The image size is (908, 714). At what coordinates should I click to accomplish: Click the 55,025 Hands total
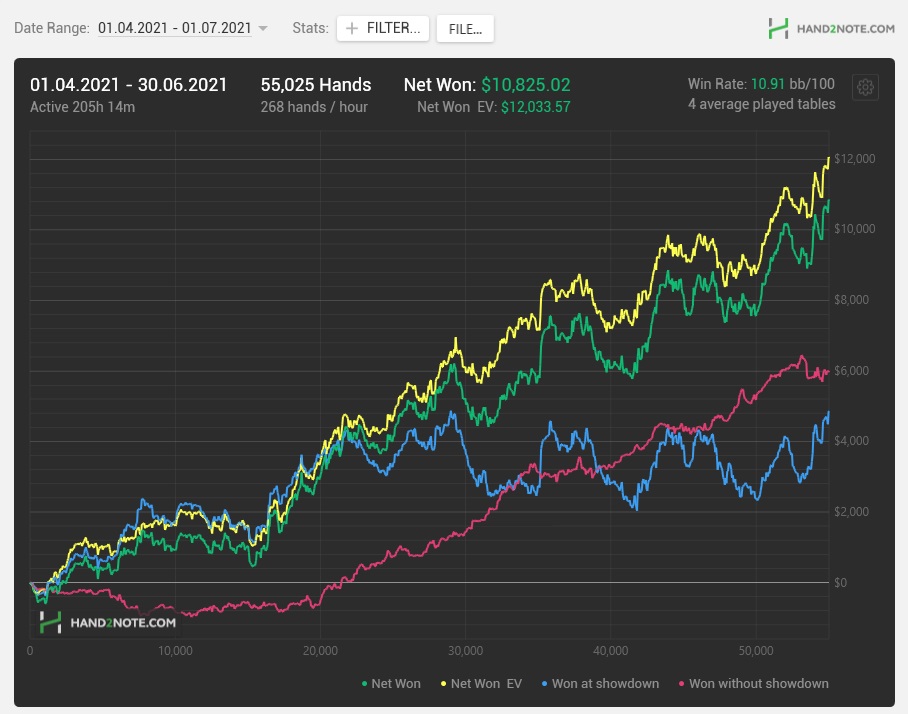point(316,85)
